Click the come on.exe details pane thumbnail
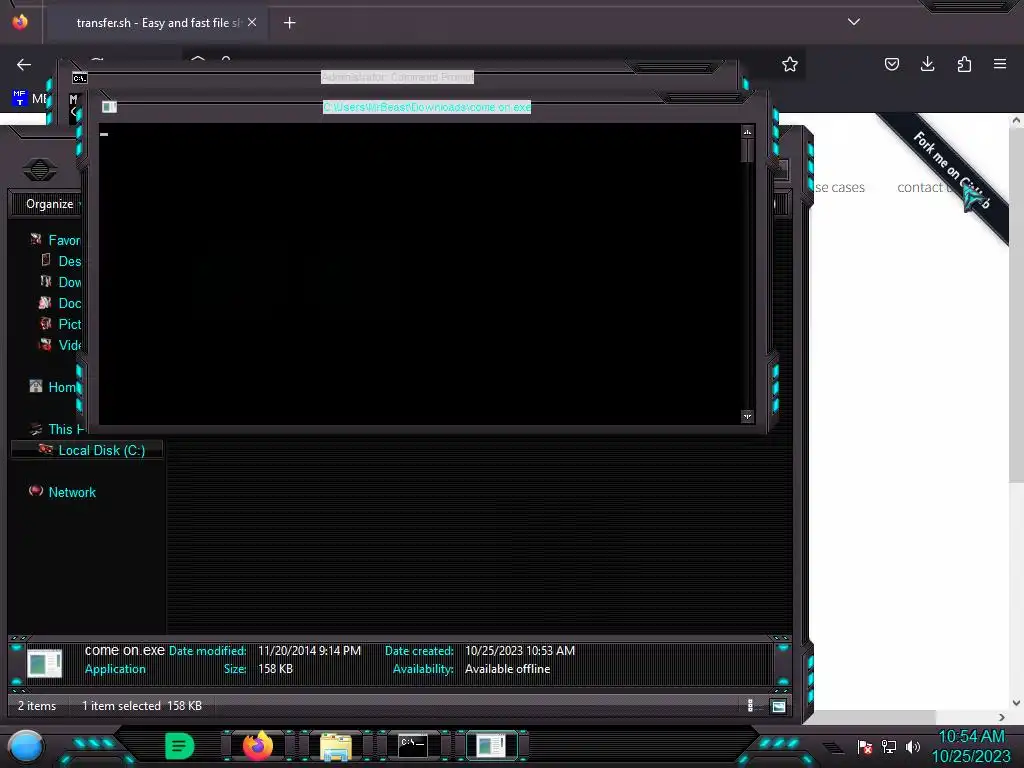Viewport: 1024px width, 768px height. [x=44, y=664]
